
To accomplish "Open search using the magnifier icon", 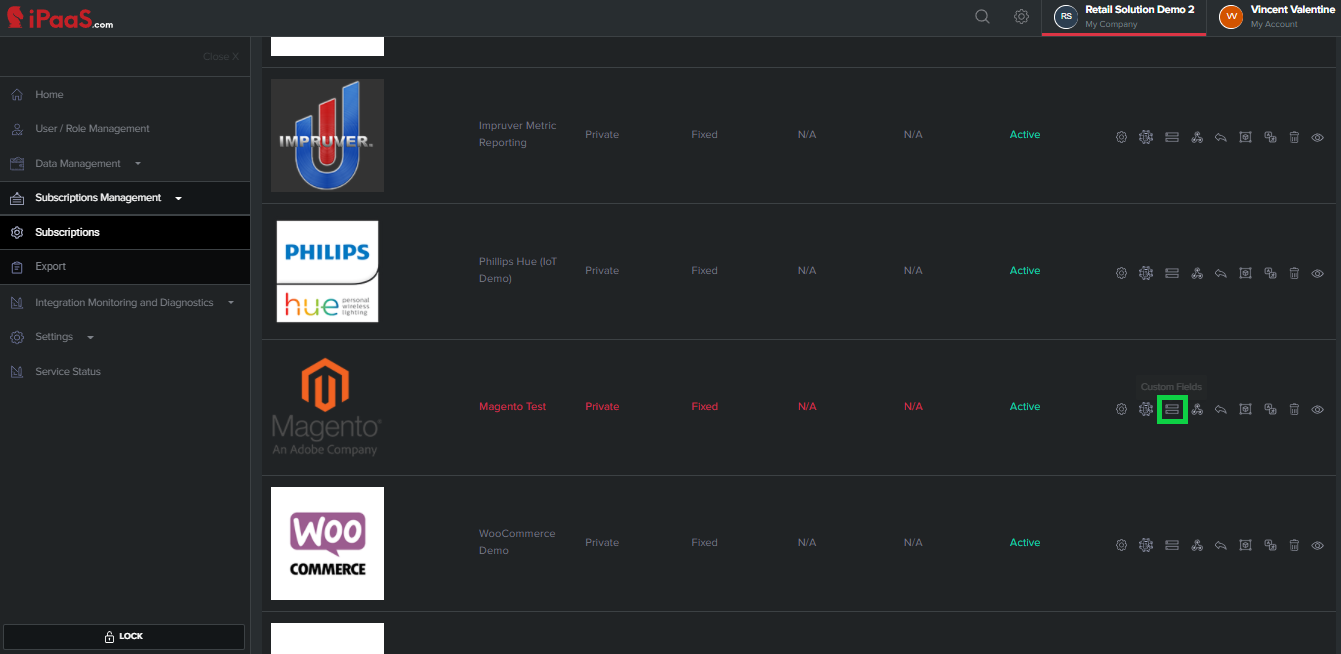I will tap(983, 16).
